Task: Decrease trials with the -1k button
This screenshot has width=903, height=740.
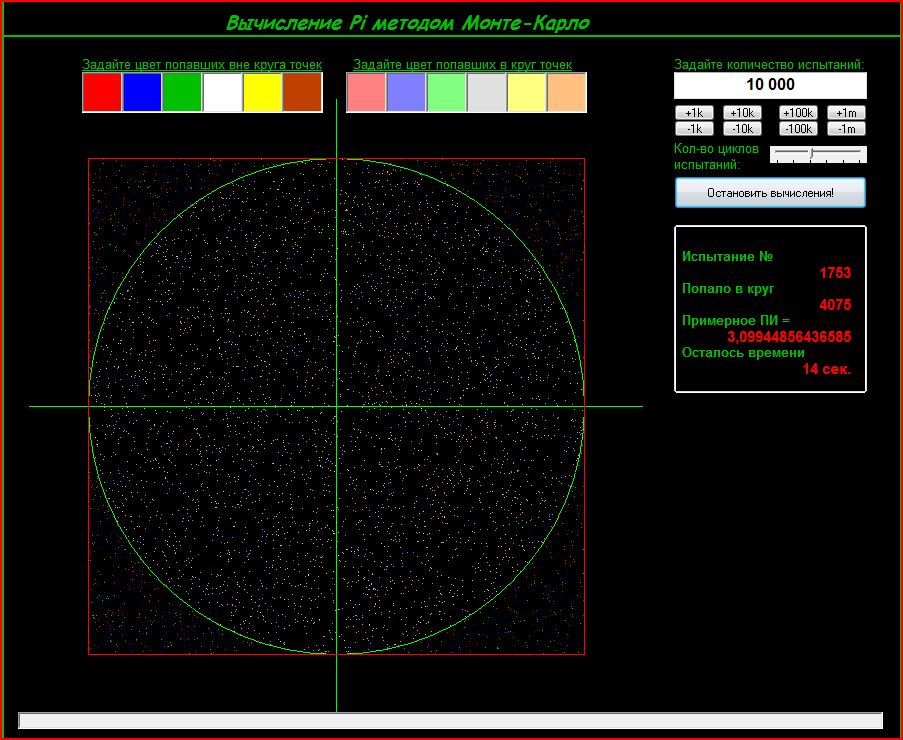Action: click(x=694, y=129)
